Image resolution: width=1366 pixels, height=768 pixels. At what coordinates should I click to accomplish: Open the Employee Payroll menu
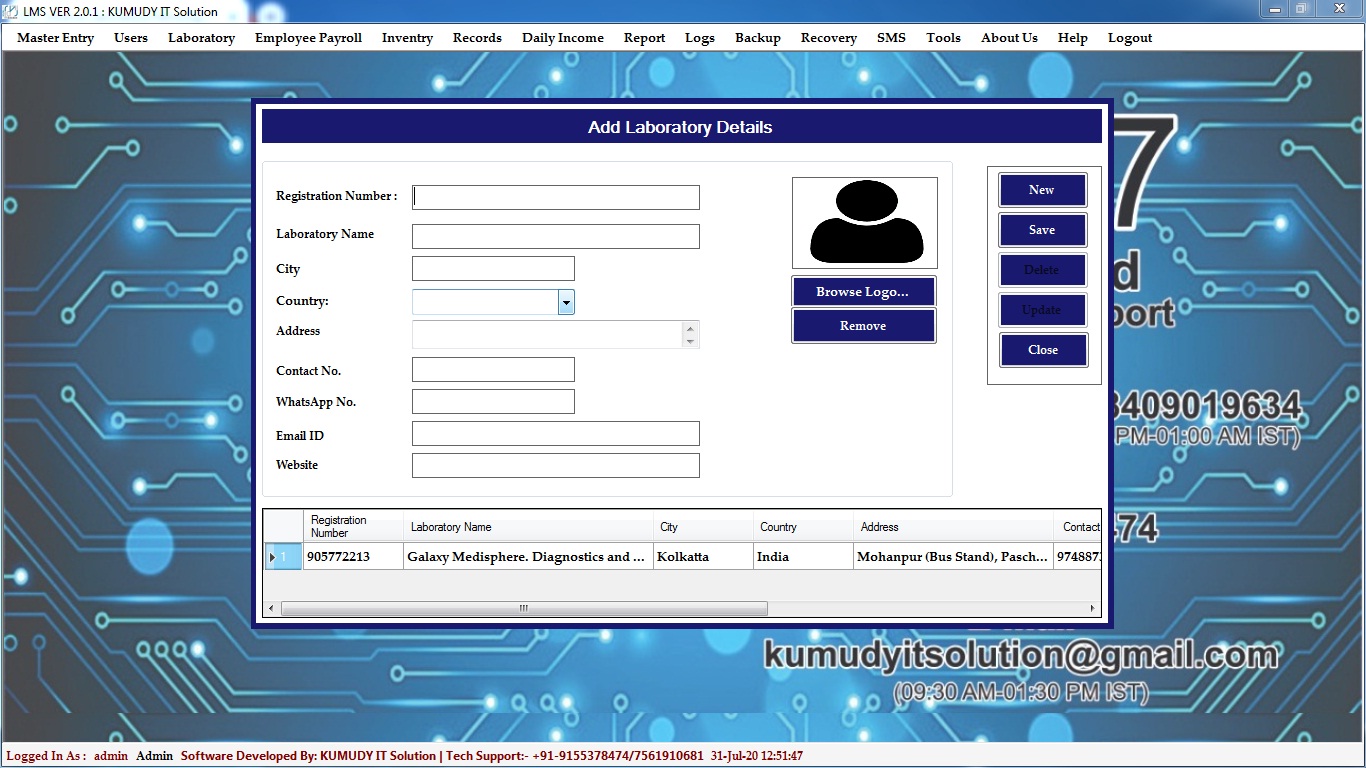(308, 38)
